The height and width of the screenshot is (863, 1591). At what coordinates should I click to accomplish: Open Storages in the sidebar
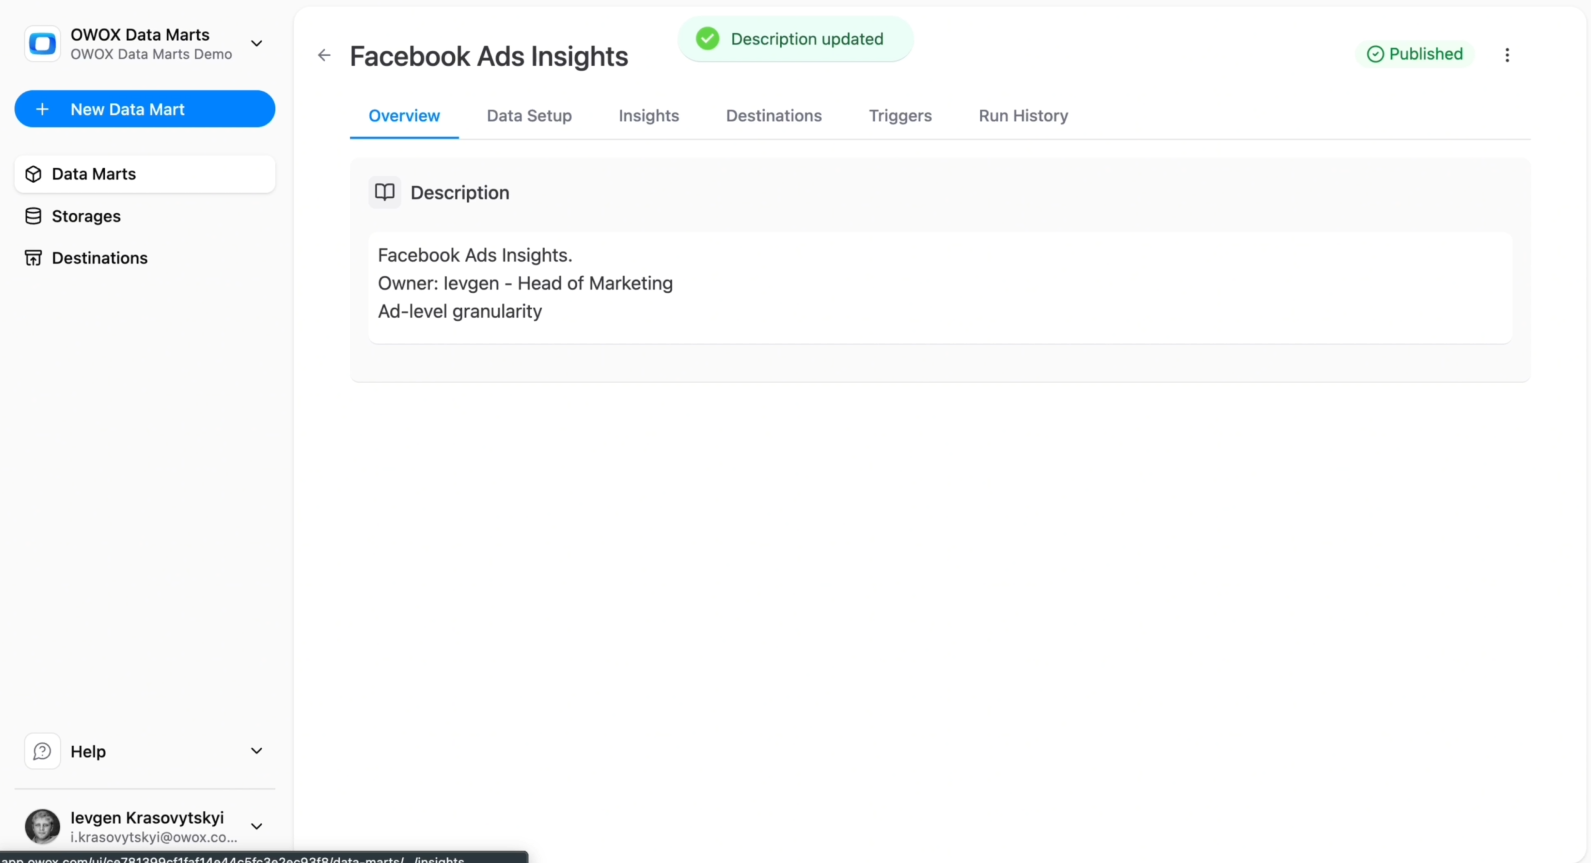pyautogui.click(x=145, y=216)
